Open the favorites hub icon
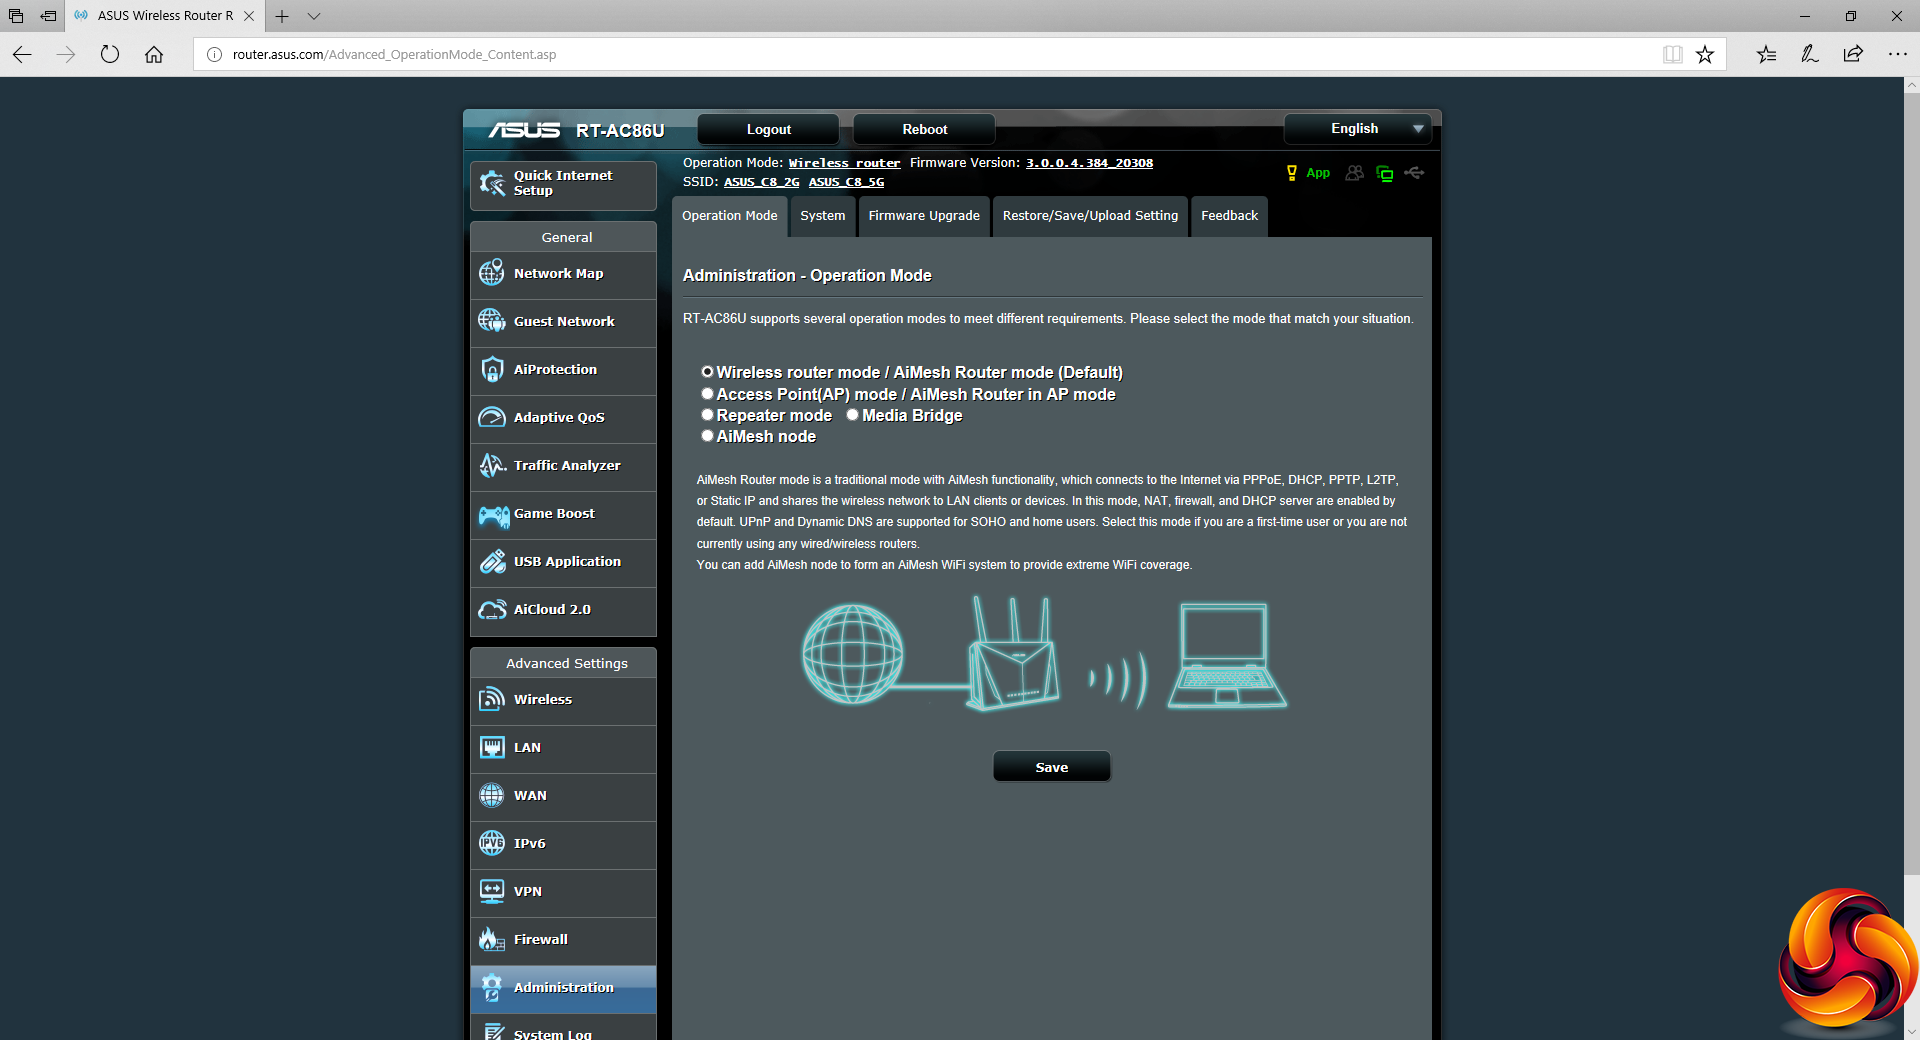 click(1766, 54)
